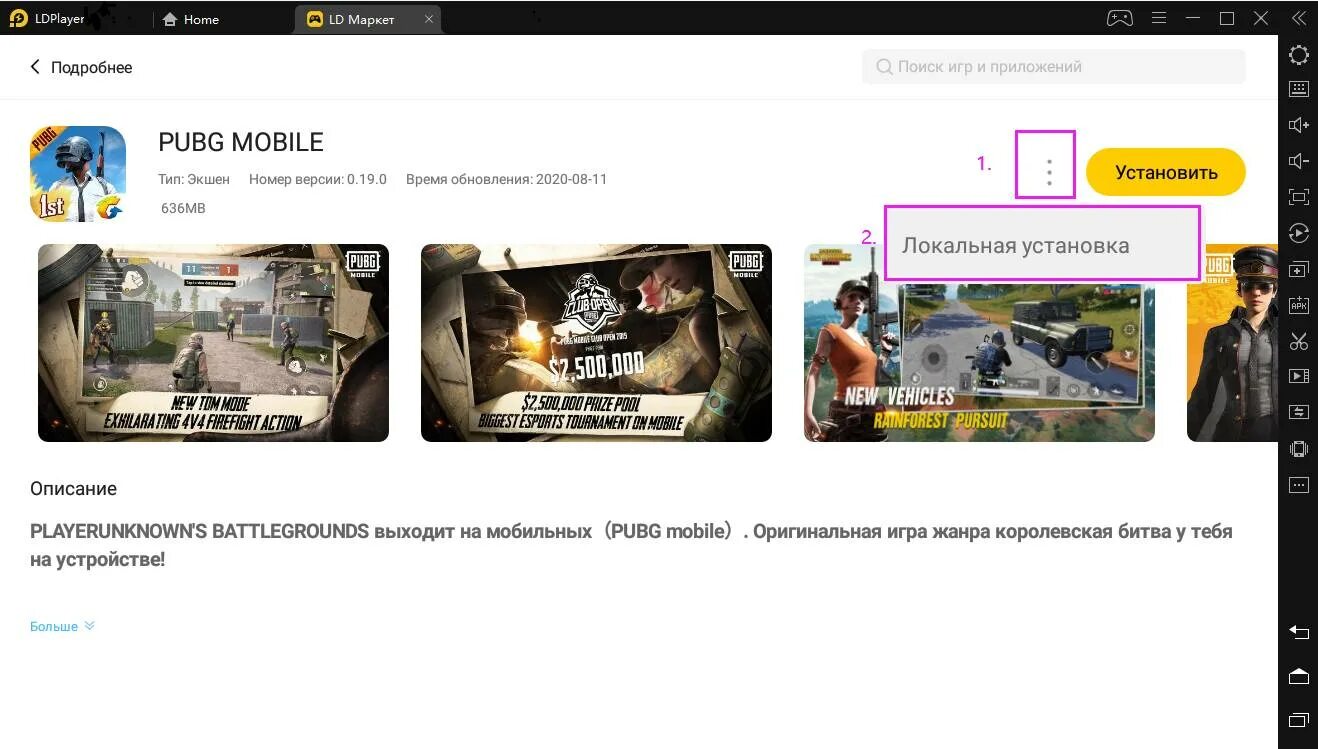Switch to the Home tab

pos(191,19)
